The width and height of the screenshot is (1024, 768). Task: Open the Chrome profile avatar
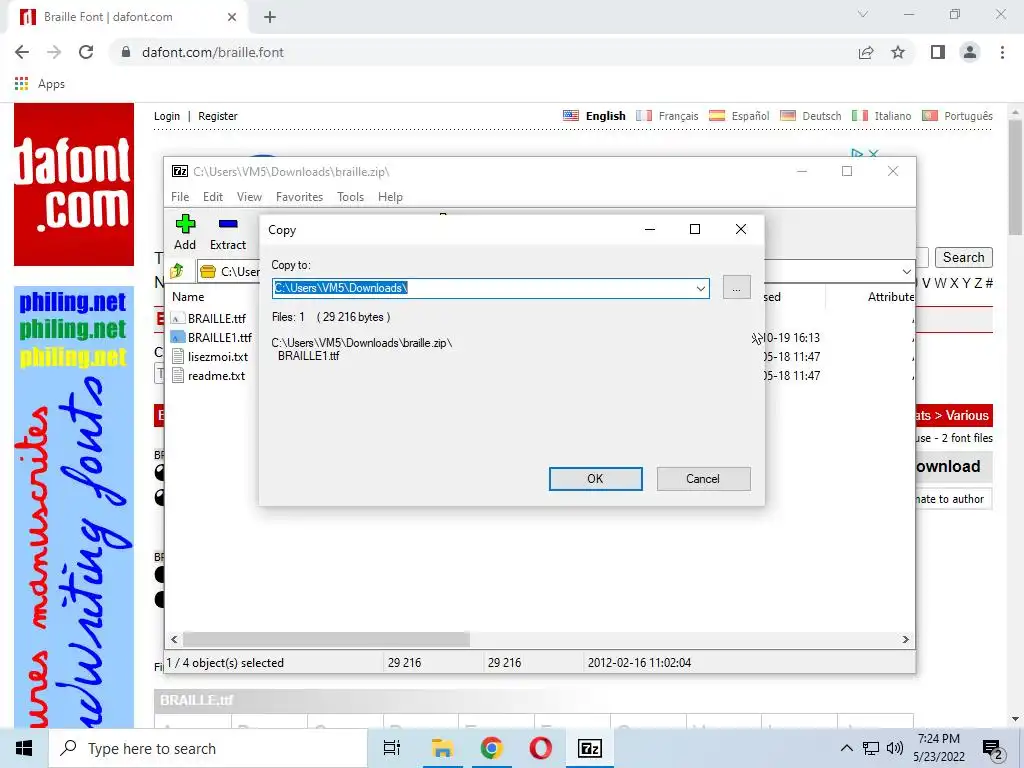point(970,52)
